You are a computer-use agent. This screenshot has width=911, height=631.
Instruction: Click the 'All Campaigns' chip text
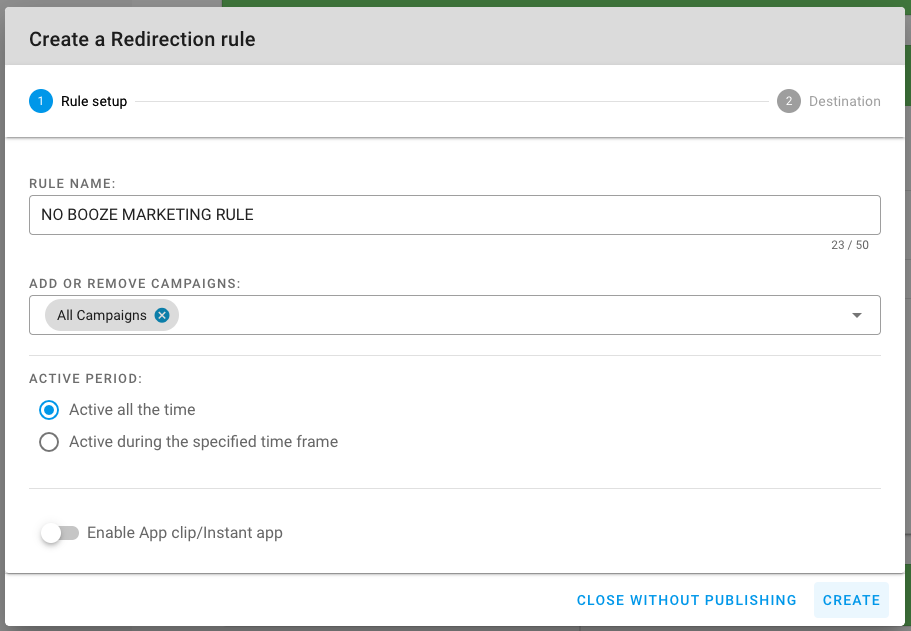[102, 315]
